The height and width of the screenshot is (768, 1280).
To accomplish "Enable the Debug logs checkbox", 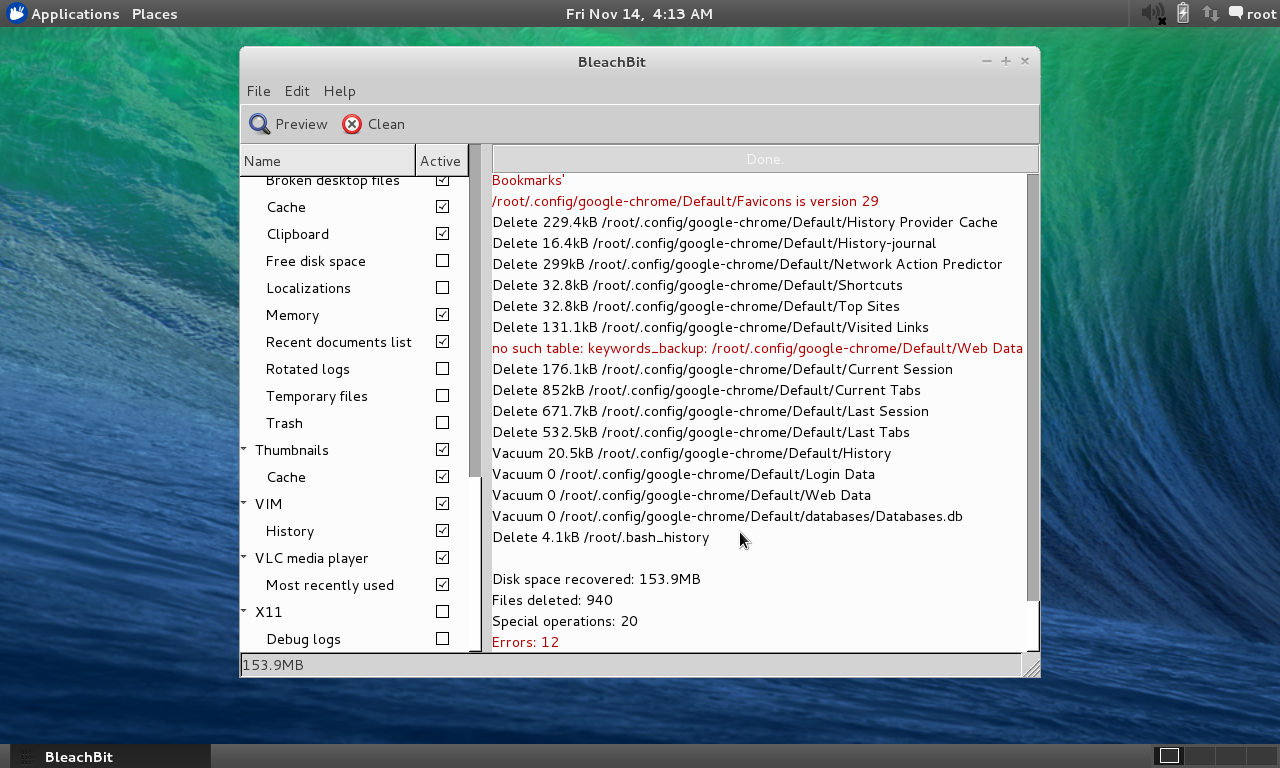I will click(442, 638).
